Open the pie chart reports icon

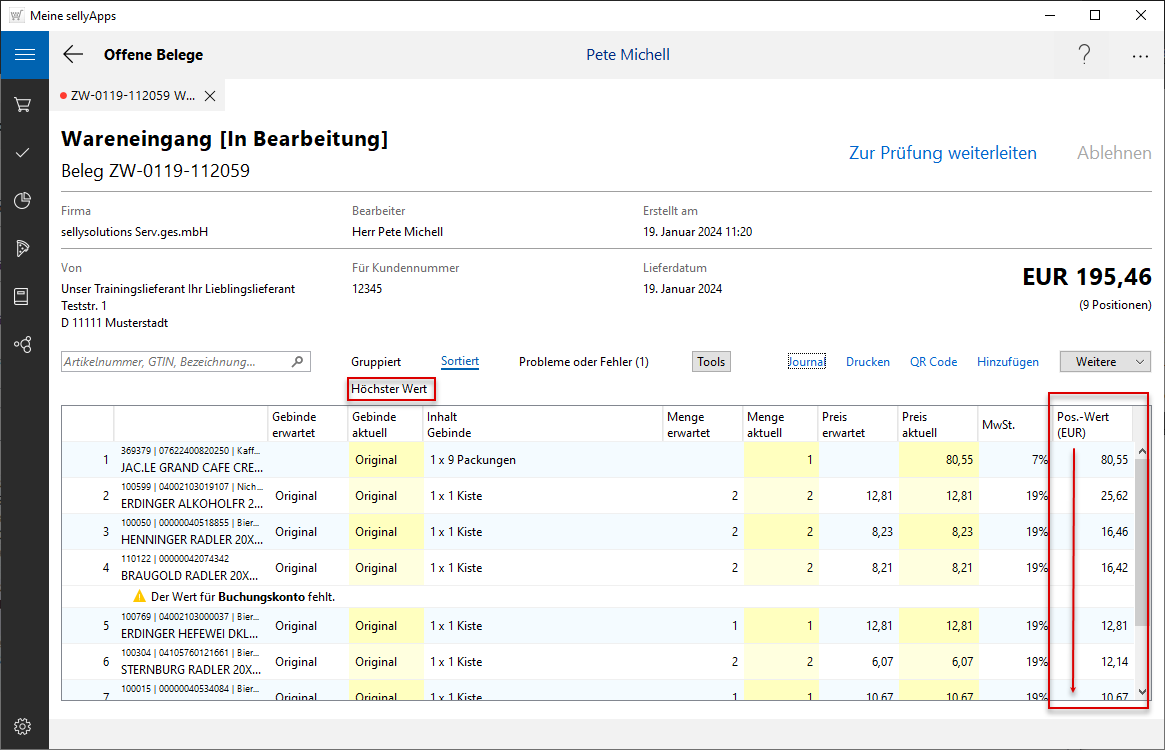(x=24, y=201)
